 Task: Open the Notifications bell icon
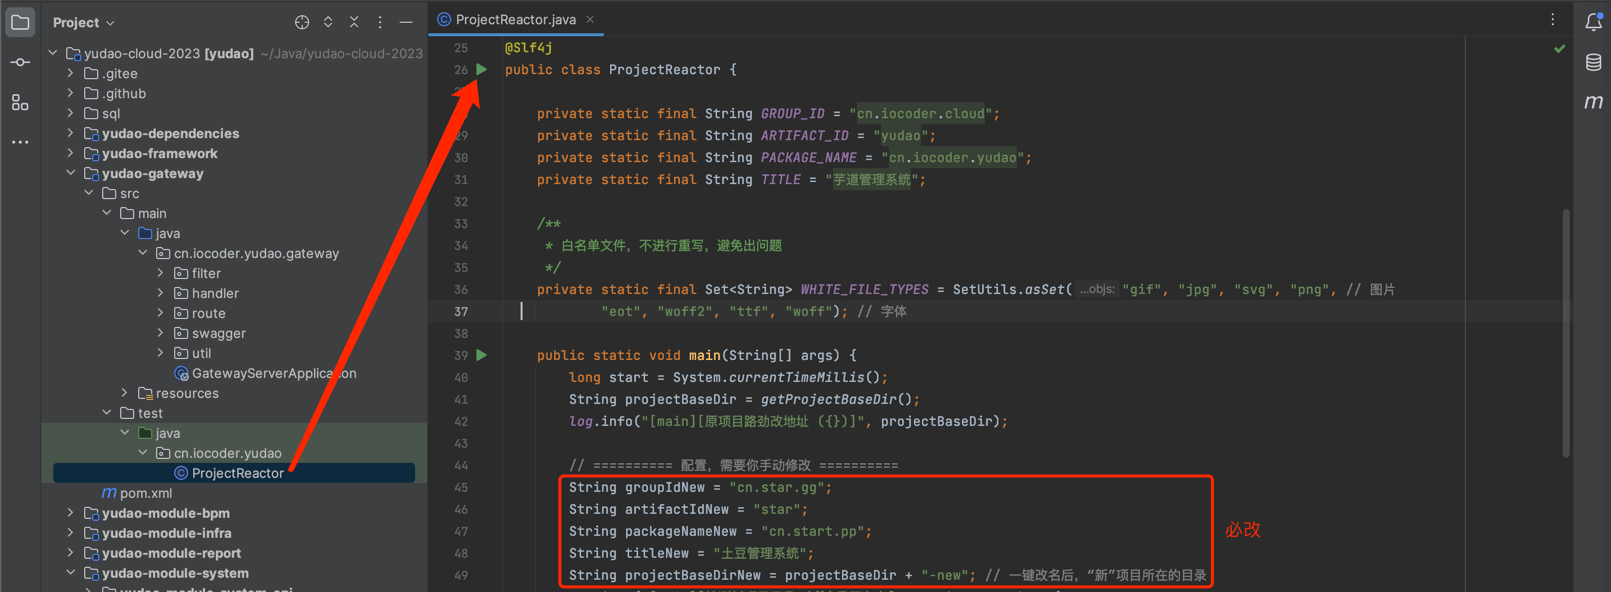(1593, 22)
